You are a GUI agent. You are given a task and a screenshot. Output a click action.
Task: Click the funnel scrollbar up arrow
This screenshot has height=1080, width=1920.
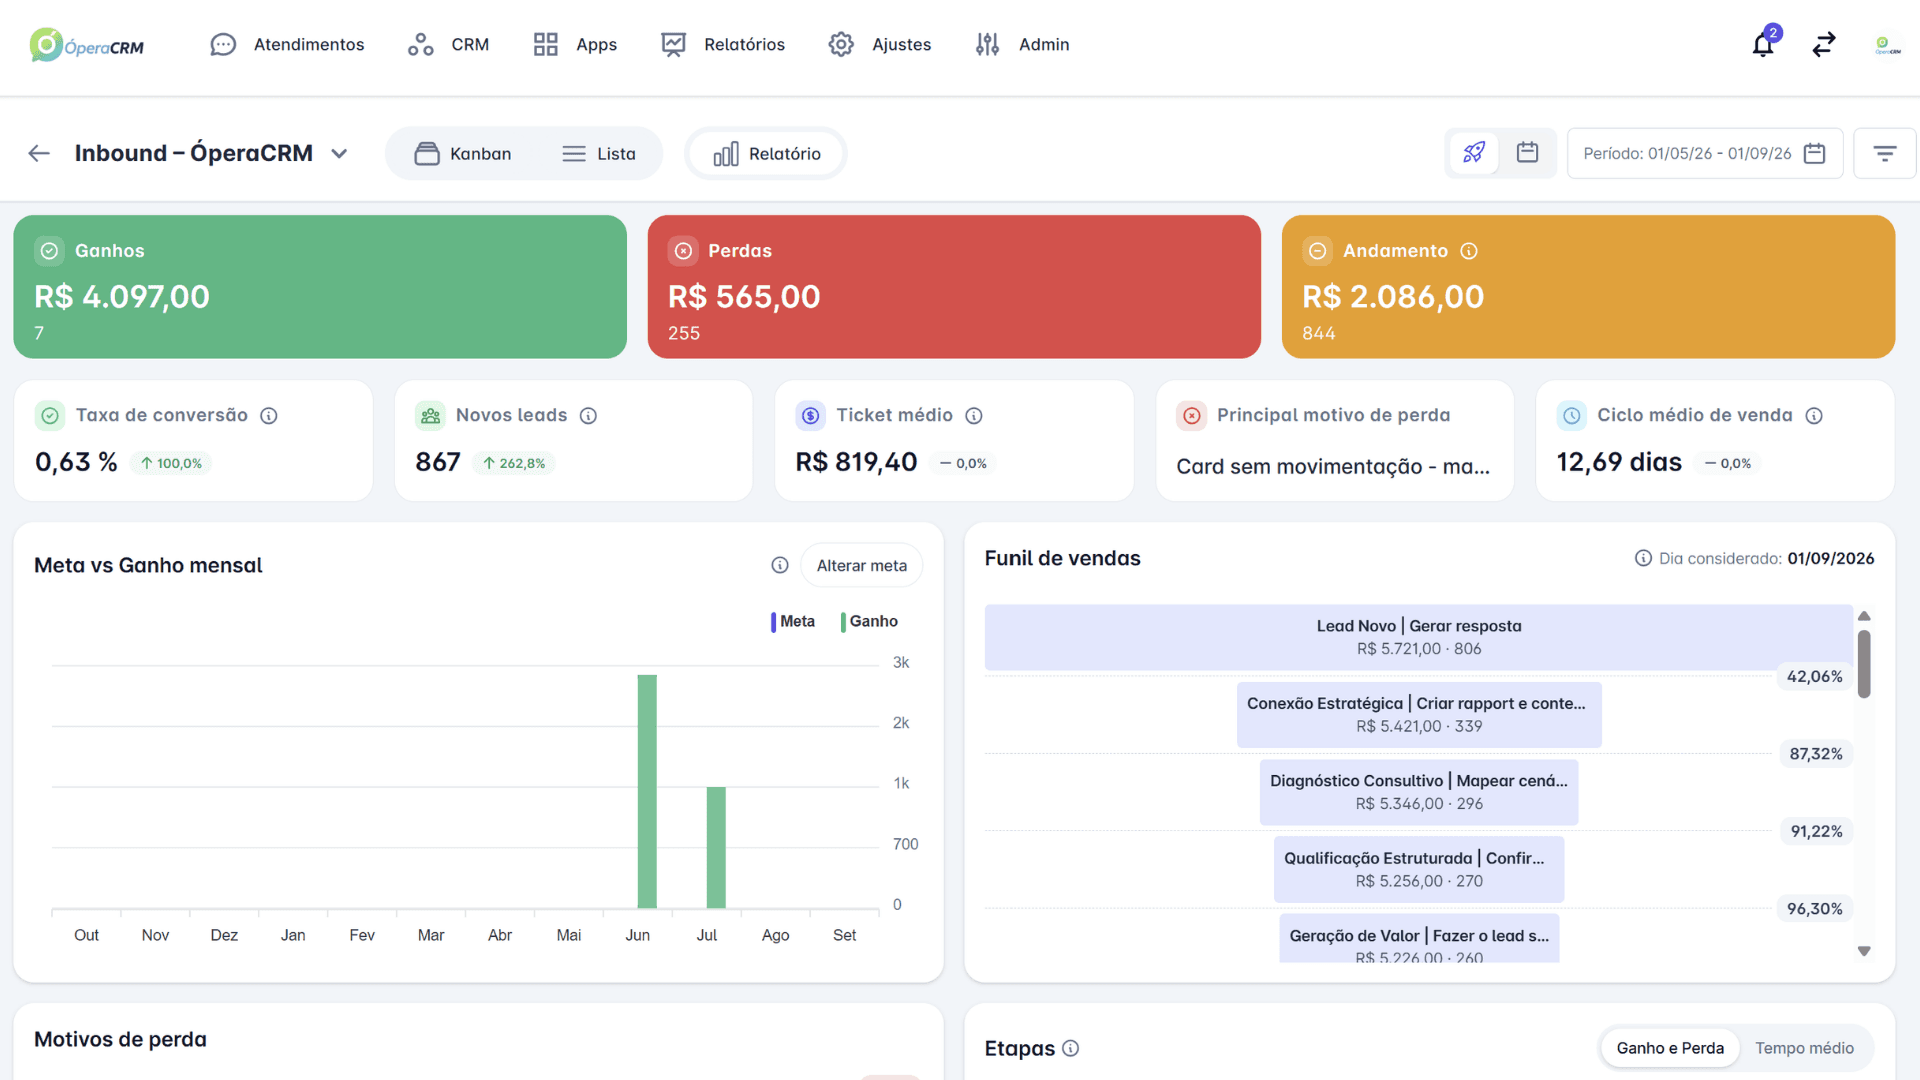coord(1864,616)
